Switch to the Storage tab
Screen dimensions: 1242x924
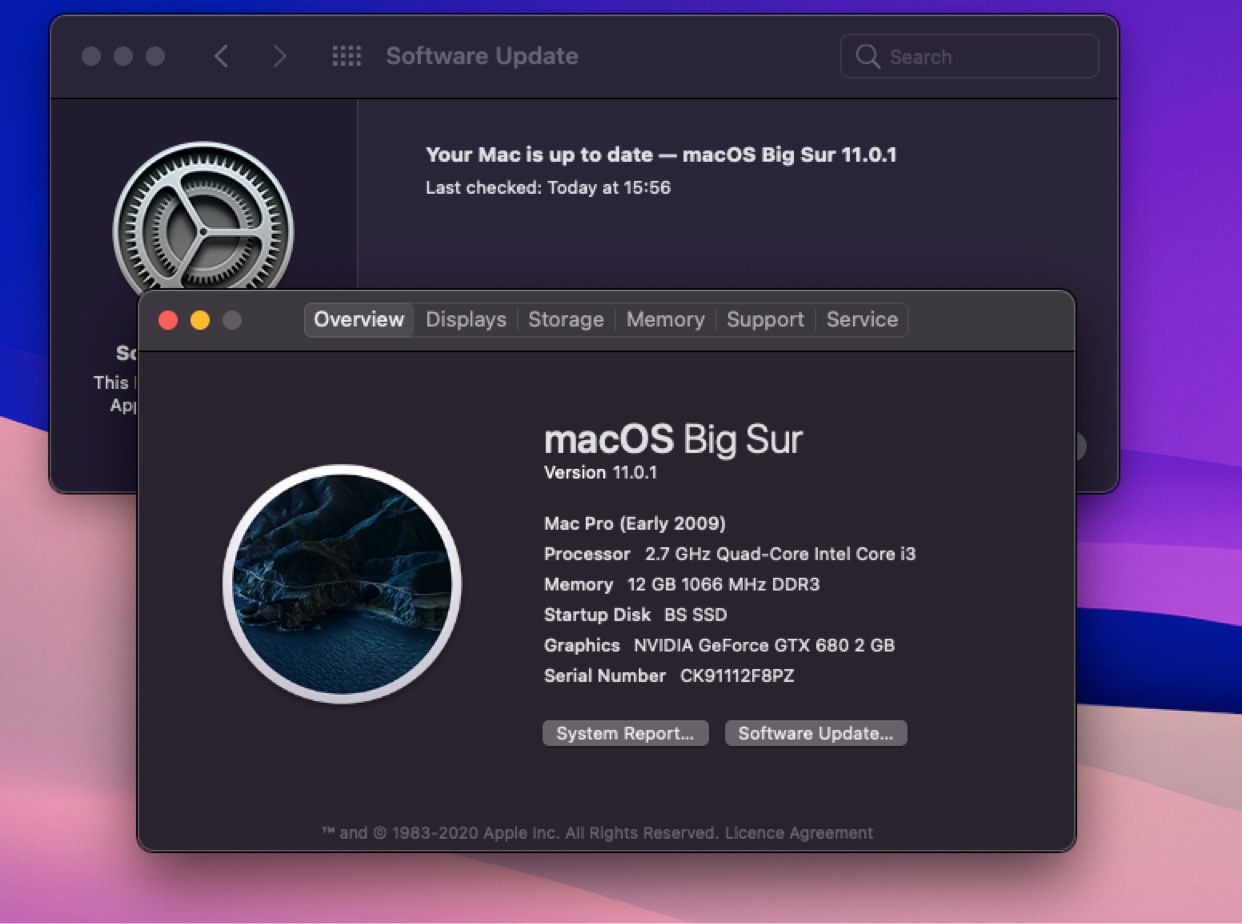point(566,320)
